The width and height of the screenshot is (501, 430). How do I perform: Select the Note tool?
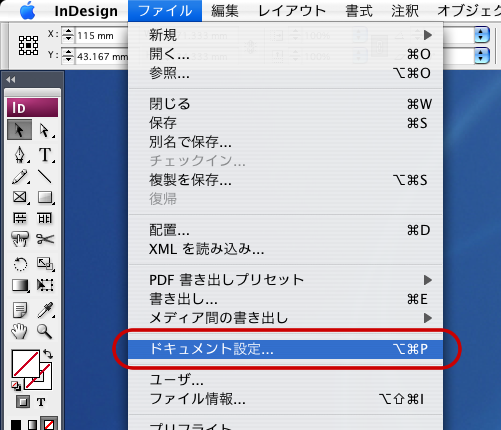[x=20, y=310]
